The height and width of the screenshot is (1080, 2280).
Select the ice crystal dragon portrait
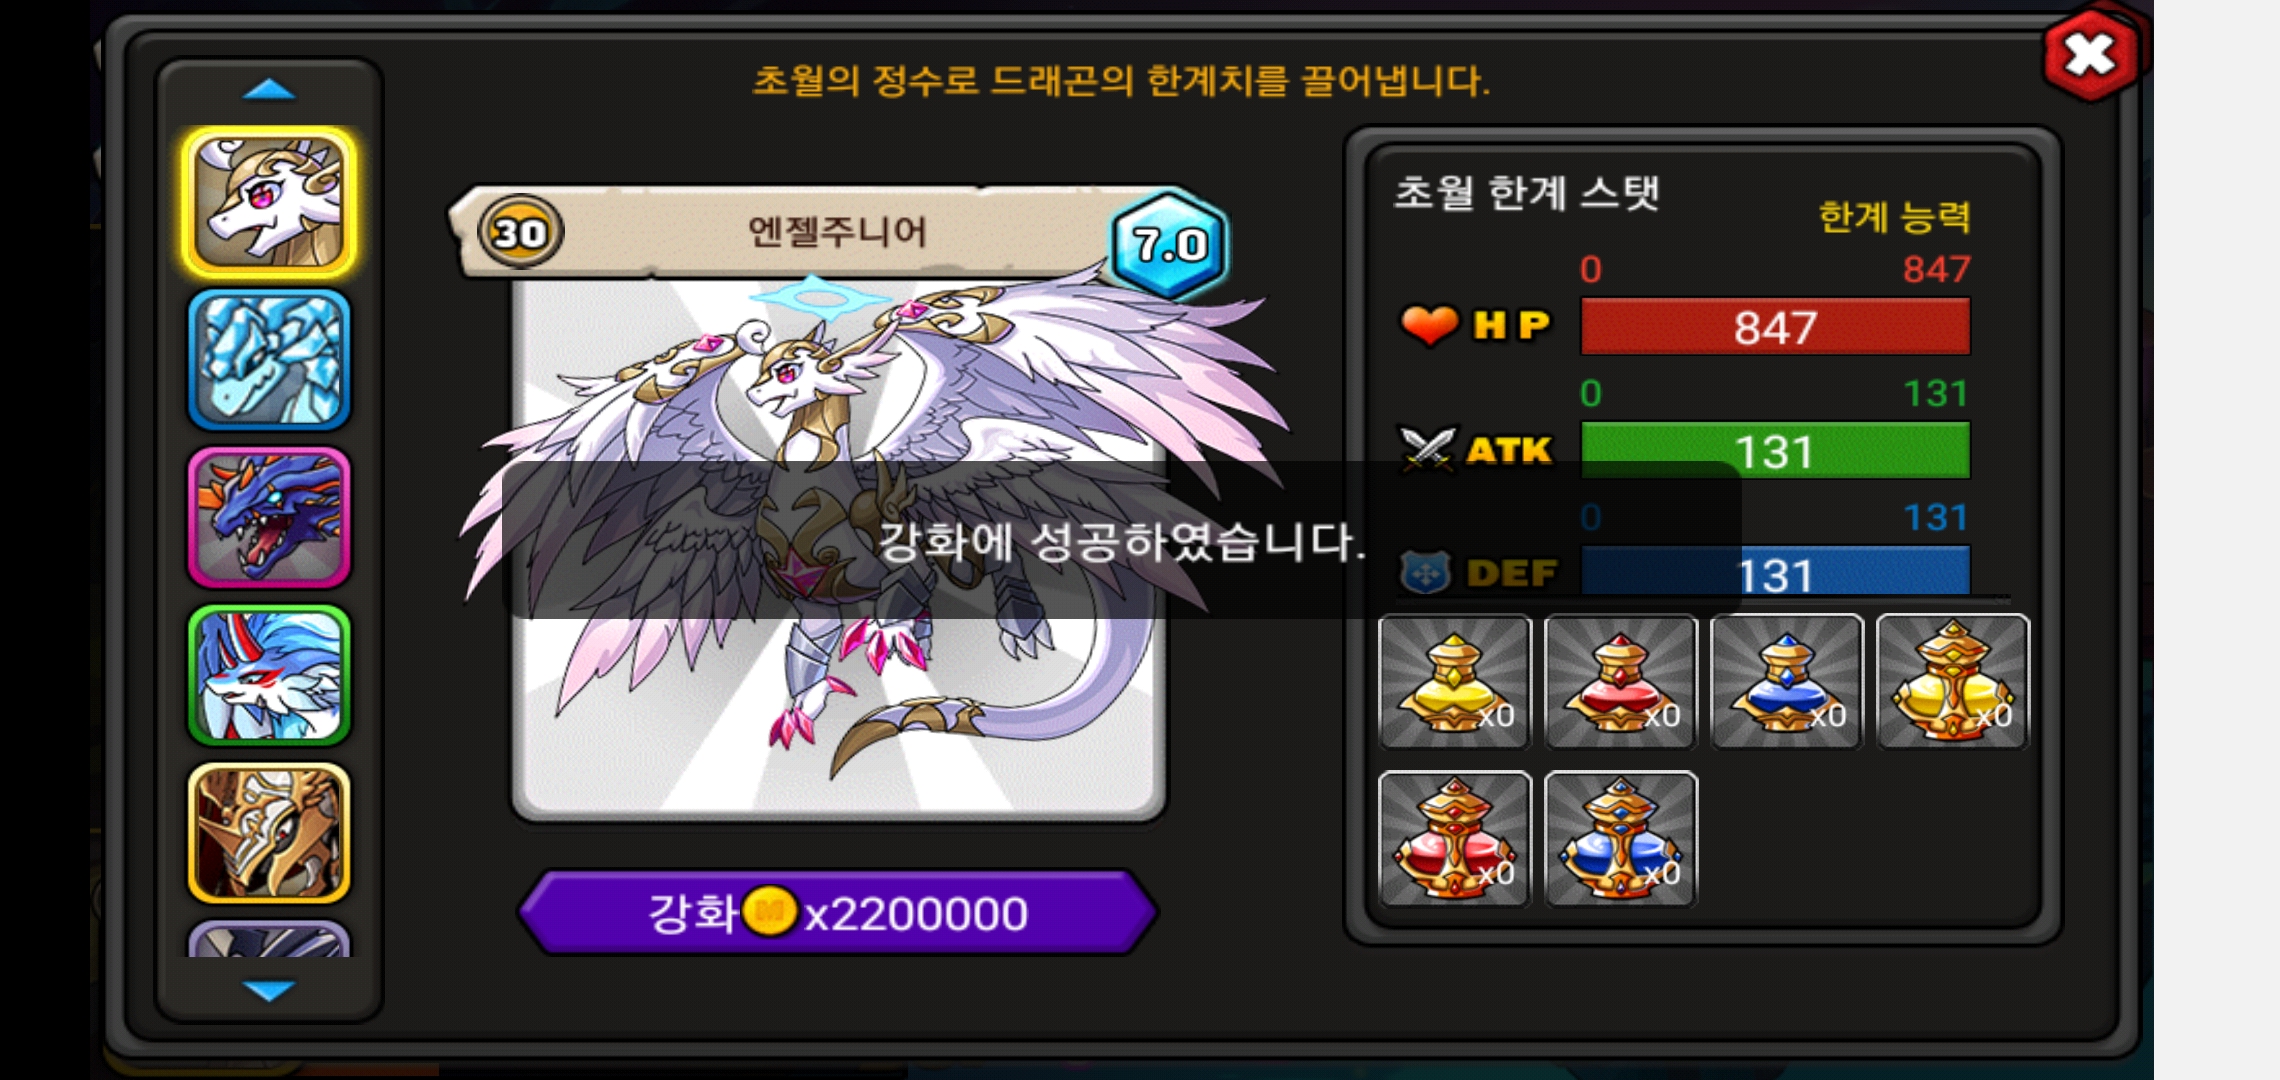coord(269,360)
